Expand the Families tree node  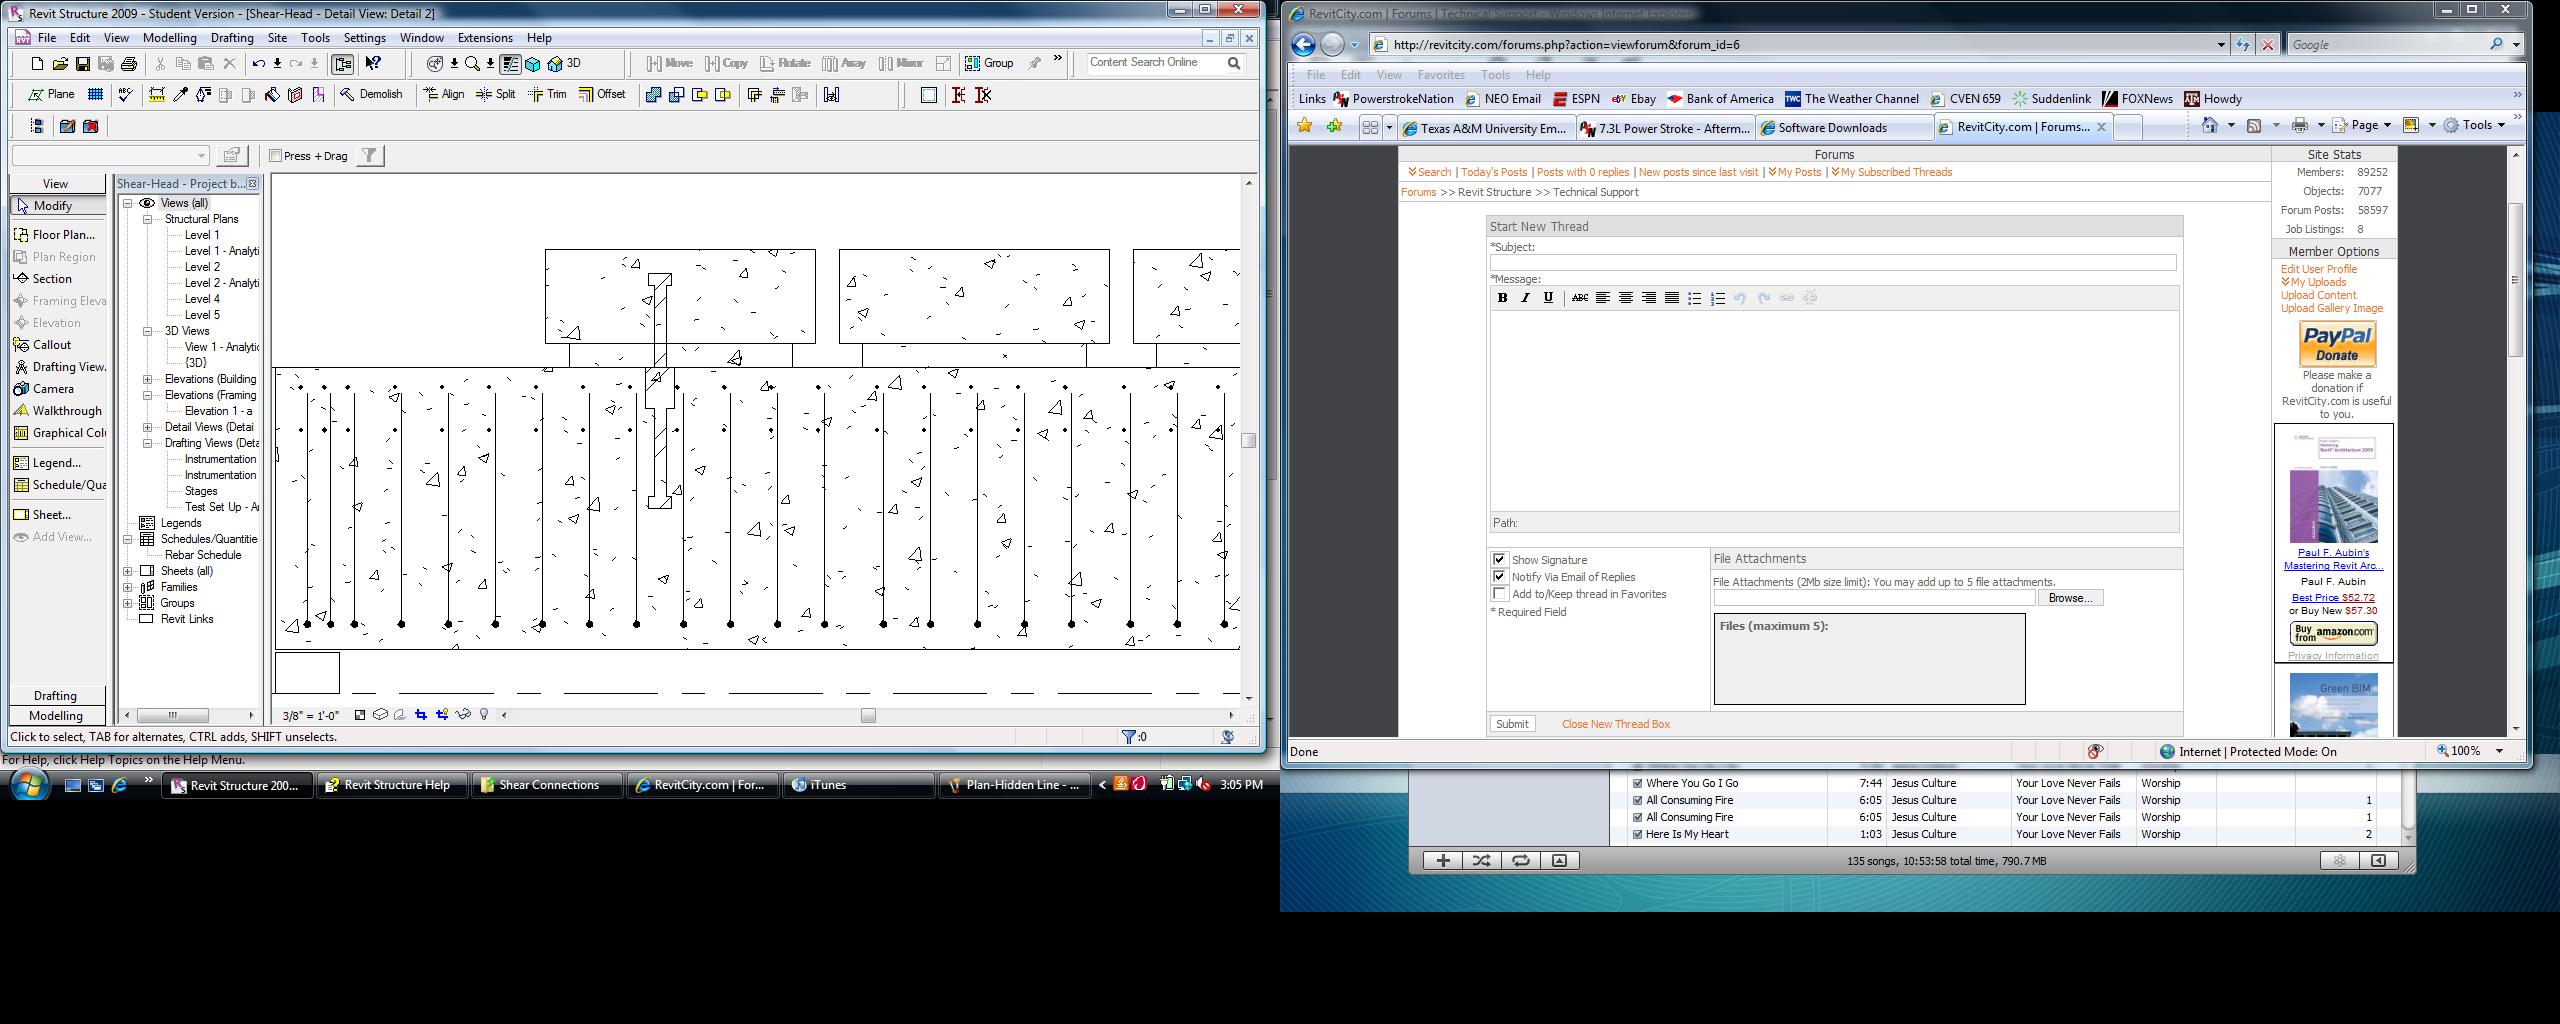pyautogui.click(x=128, y=587)
